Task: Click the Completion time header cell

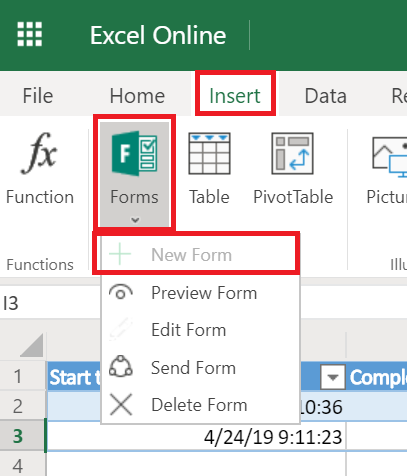Action: point(377,377)
